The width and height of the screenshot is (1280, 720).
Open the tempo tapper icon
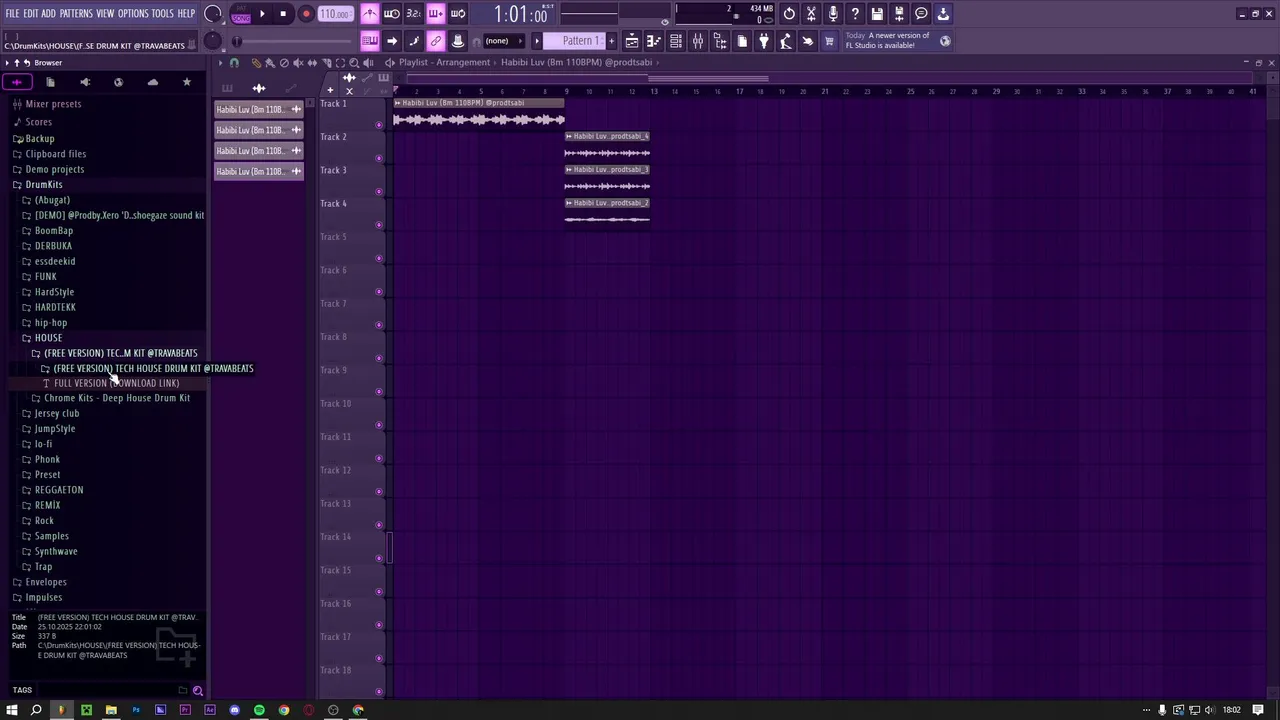pyautogui.click(x=786, y=41)
